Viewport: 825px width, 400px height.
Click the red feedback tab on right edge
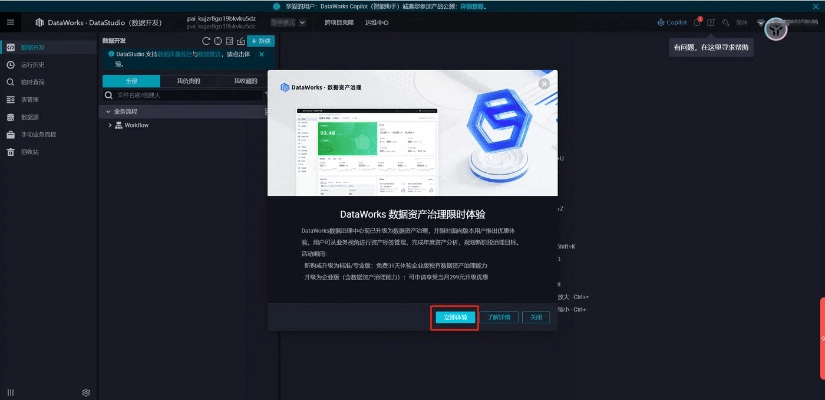point(822,338)
